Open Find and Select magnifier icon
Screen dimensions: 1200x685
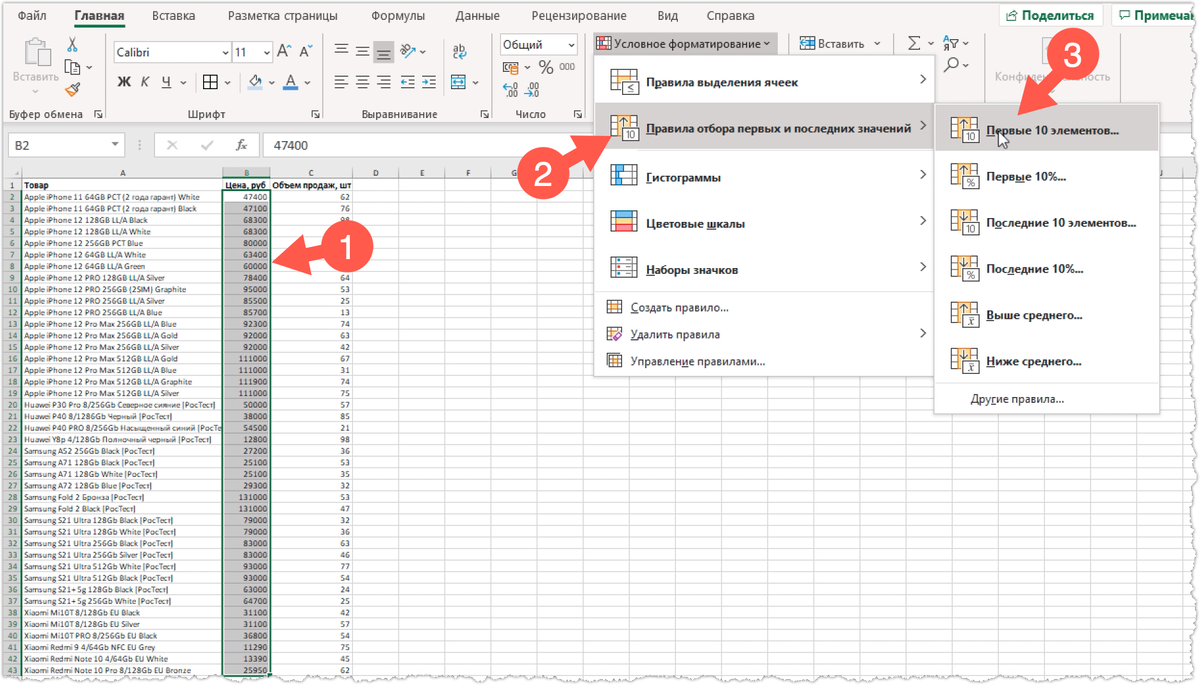(x=951, y=65)
